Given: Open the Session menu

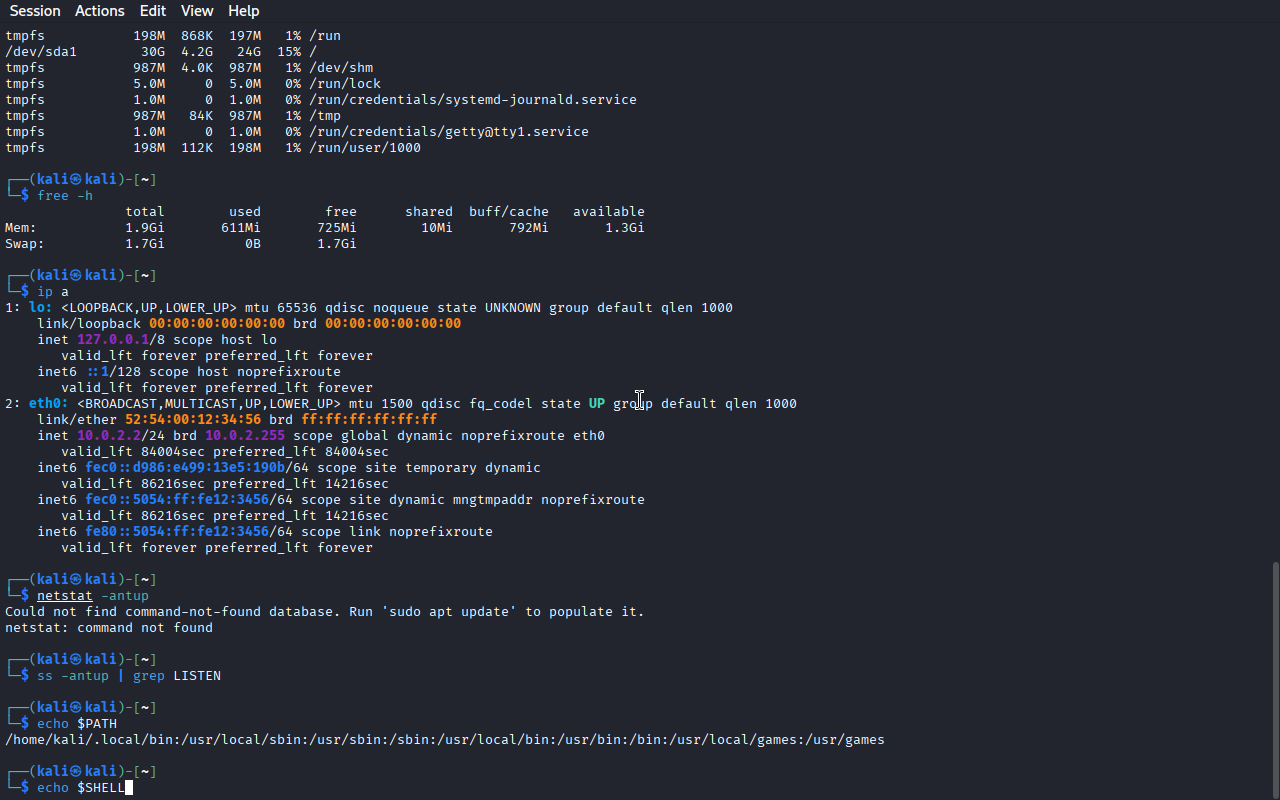Looking at the screenshot, I should click(x=35, y=11).
